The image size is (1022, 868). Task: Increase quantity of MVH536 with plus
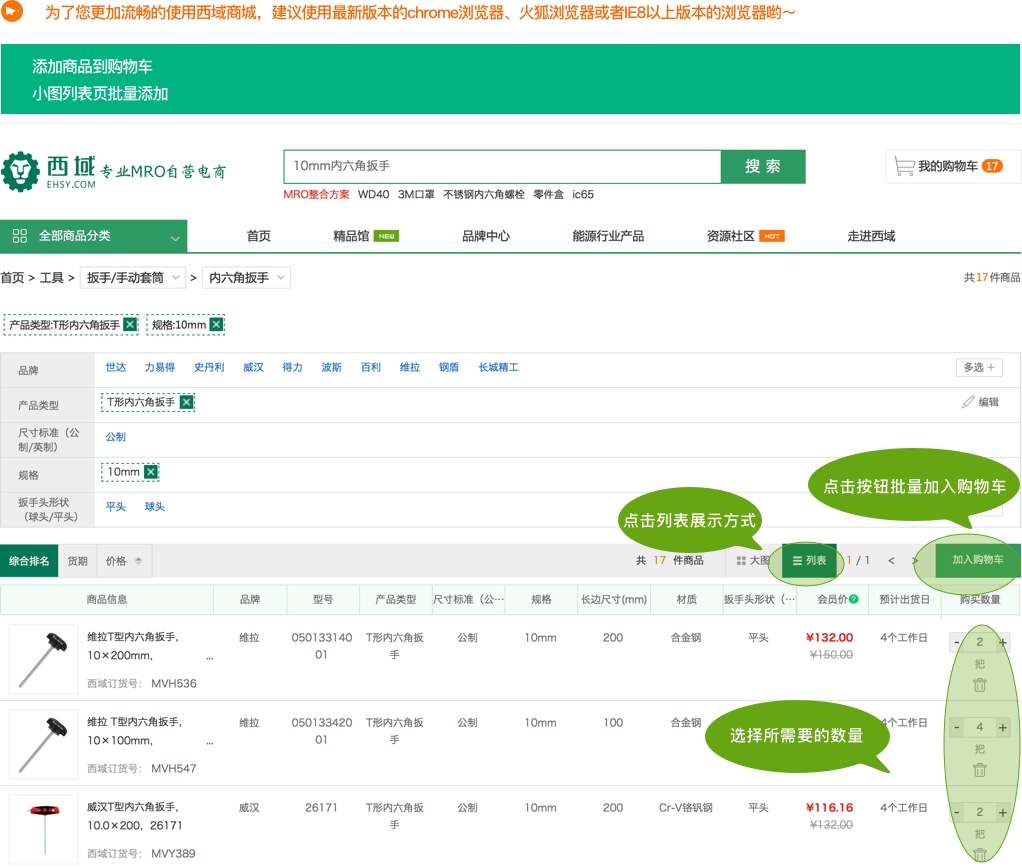[x=1003, y=642]
